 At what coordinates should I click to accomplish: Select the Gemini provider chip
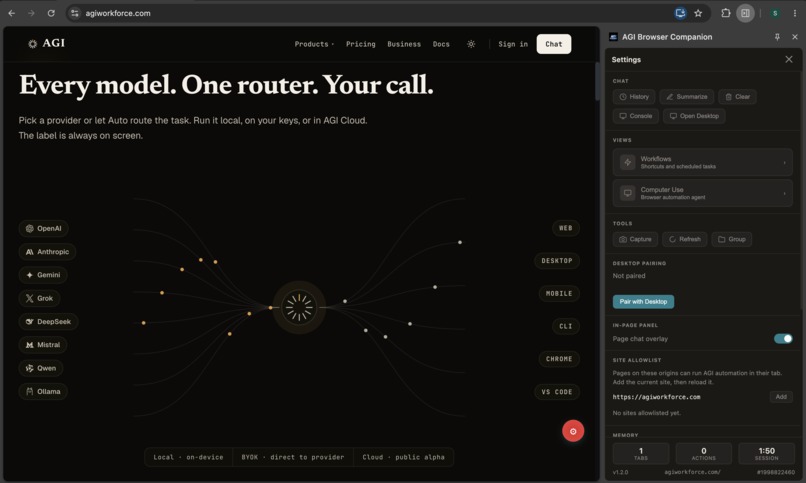click(43, 275)
